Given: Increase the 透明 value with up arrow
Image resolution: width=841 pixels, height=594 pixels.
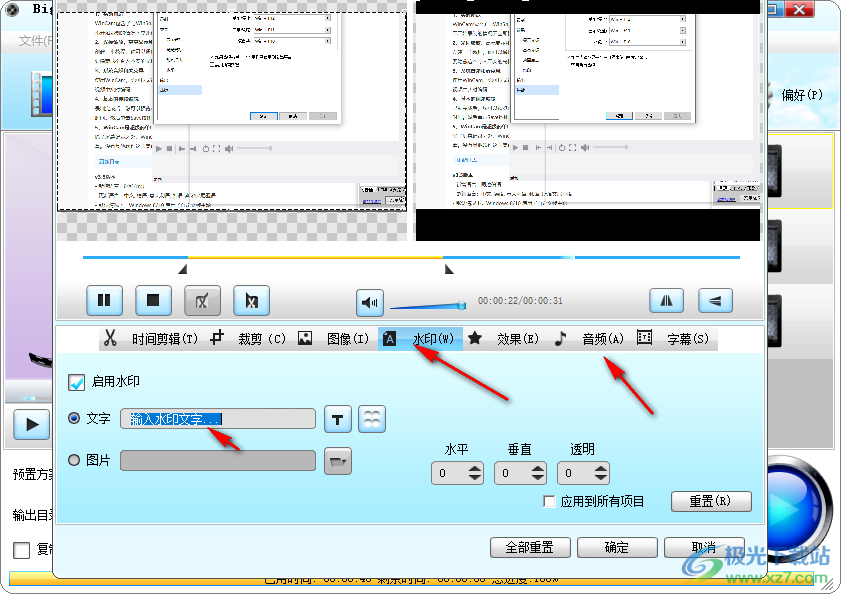Looking at the screenshot, I should pos(601,468).
